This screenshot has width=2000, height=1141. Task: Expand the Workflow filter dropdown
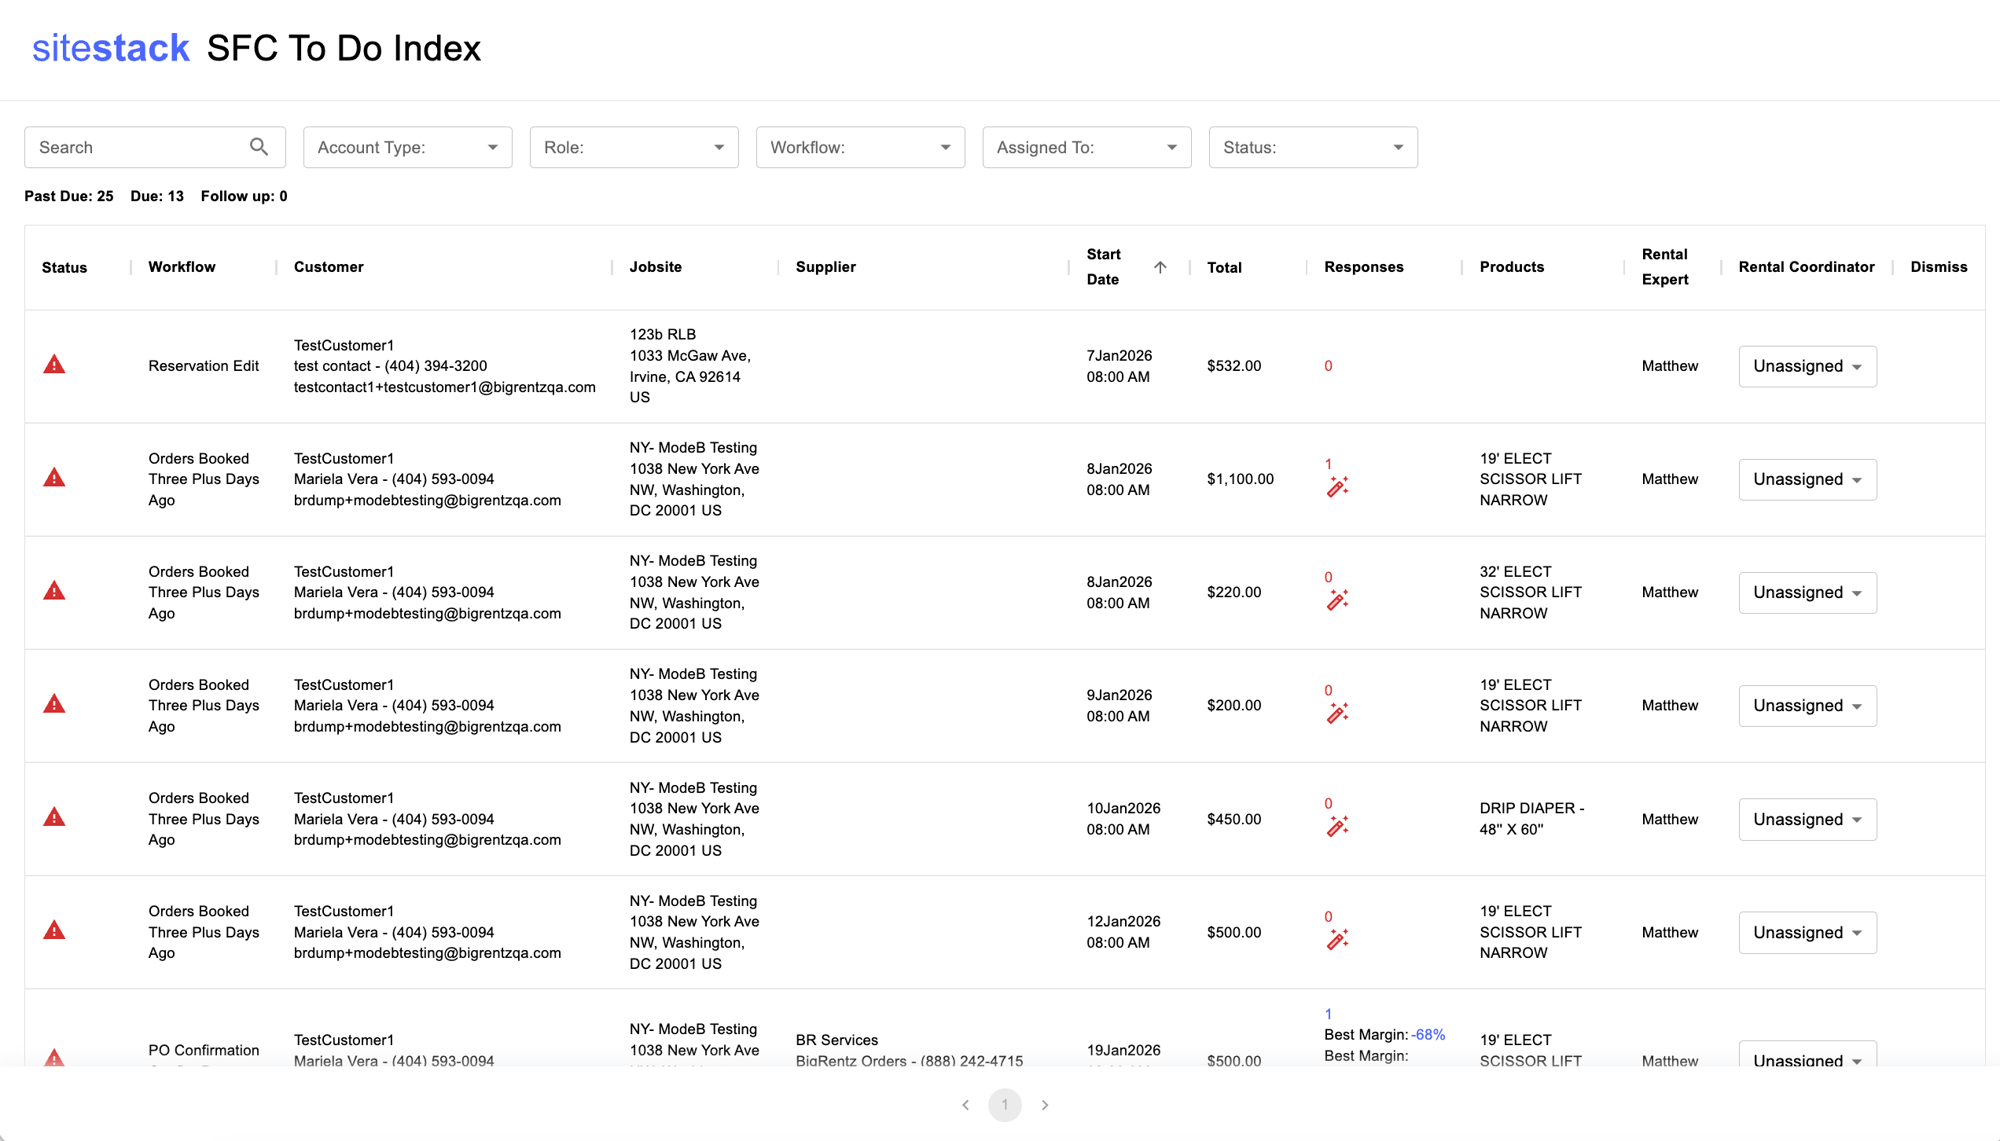tap(860, 147)
